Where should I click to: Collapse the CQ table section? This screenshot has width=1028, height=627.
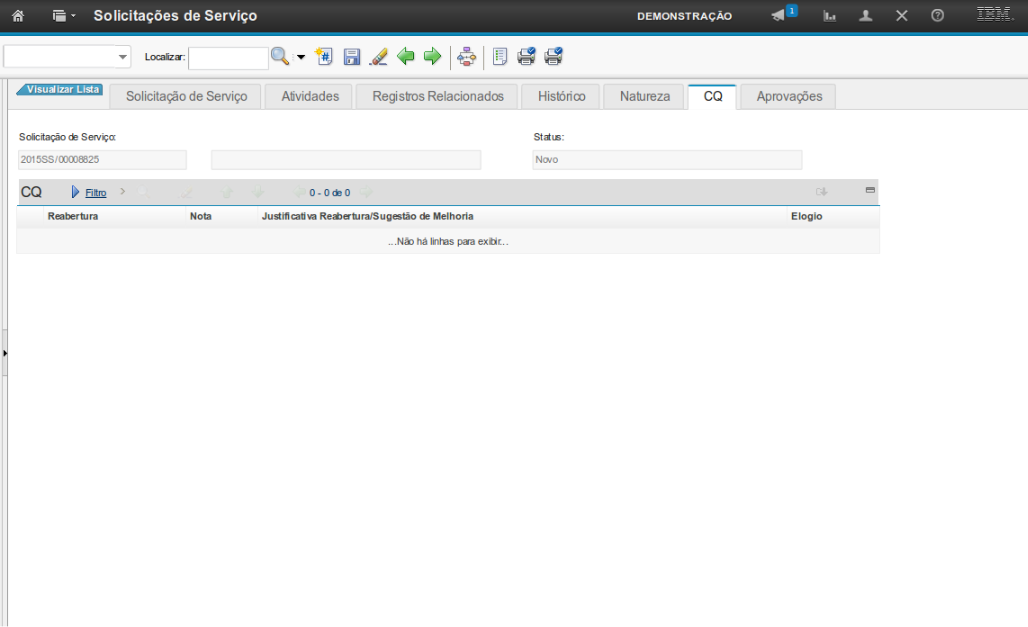pyautogui.click(x=870, y=190)
